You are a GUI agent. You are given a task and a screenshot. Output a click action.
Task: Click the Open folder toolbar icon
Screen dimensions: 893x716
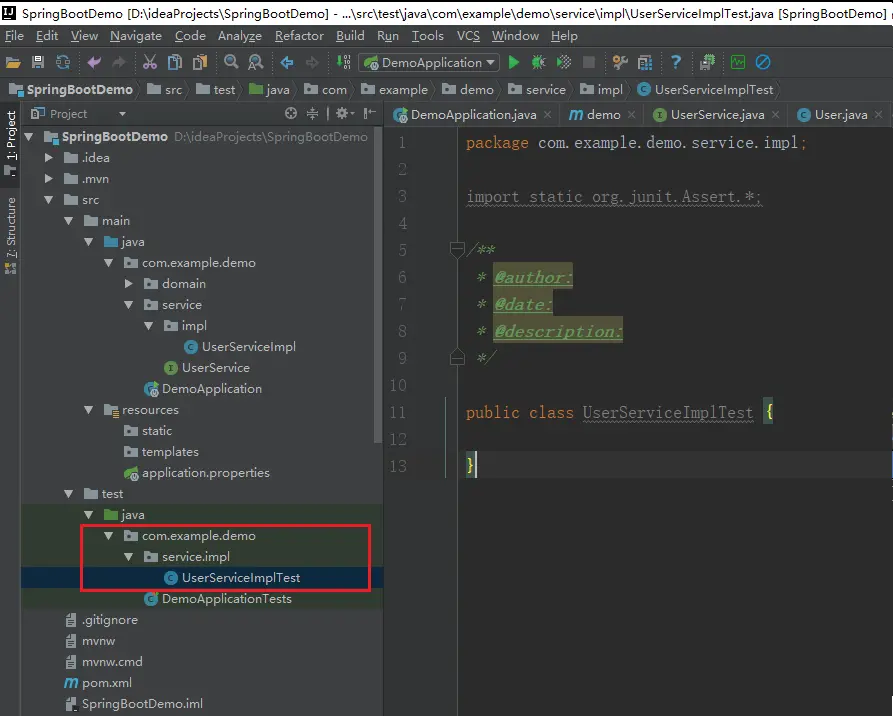pyautogui.click(x=13, y=62)
